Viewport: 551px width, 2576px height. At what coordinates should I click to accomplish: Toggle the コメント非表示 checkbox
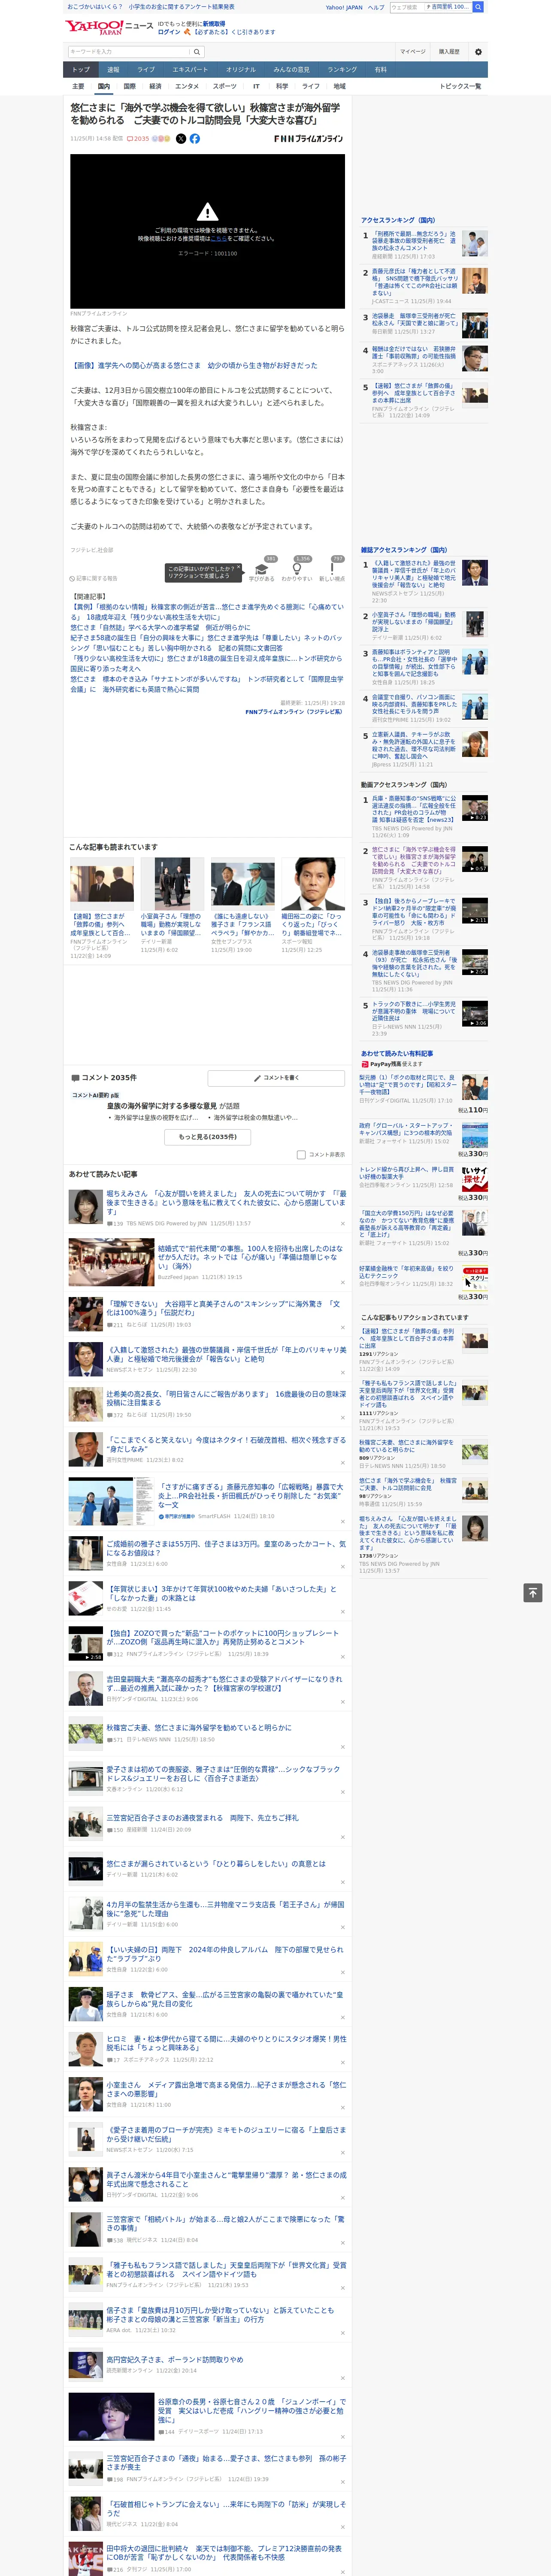[301, 1155]
